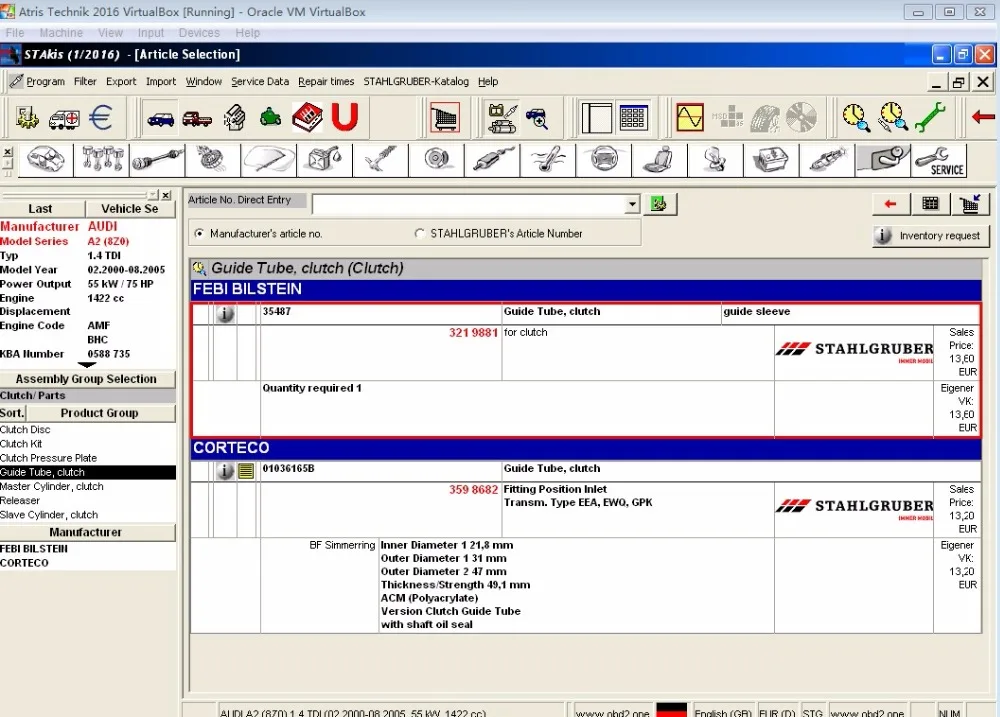Open the Service Data menu

pyautogui.click(x=260, y=82)
